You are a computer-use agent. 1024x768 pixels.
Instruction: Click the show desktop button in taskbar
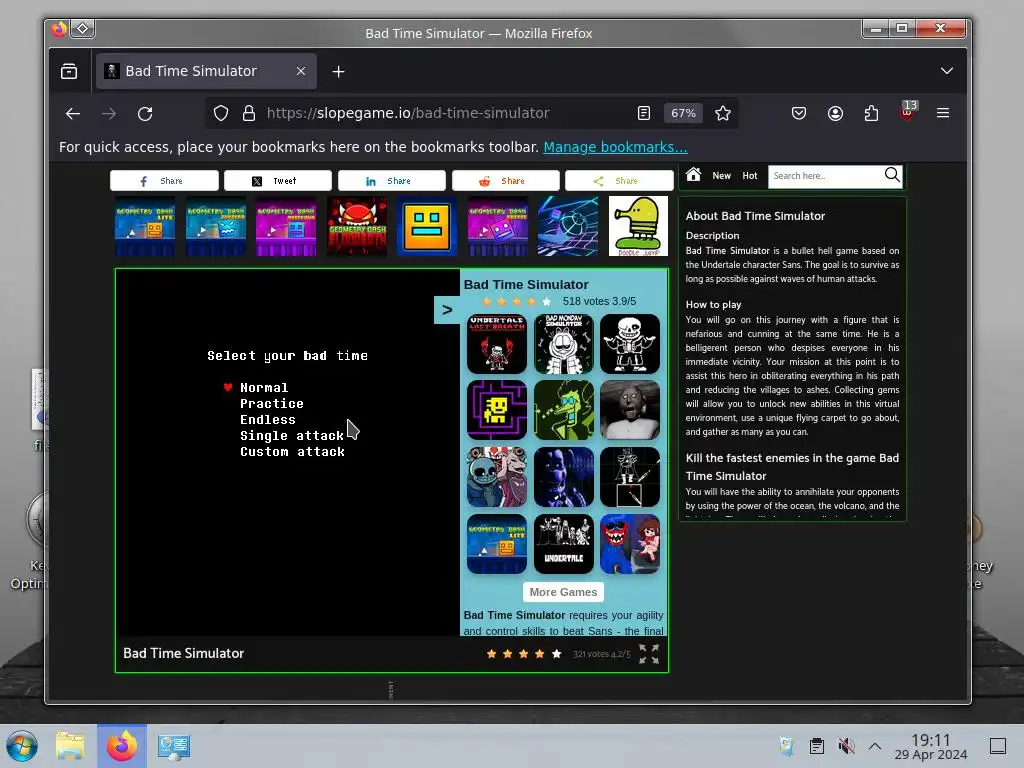pos(998,746)
